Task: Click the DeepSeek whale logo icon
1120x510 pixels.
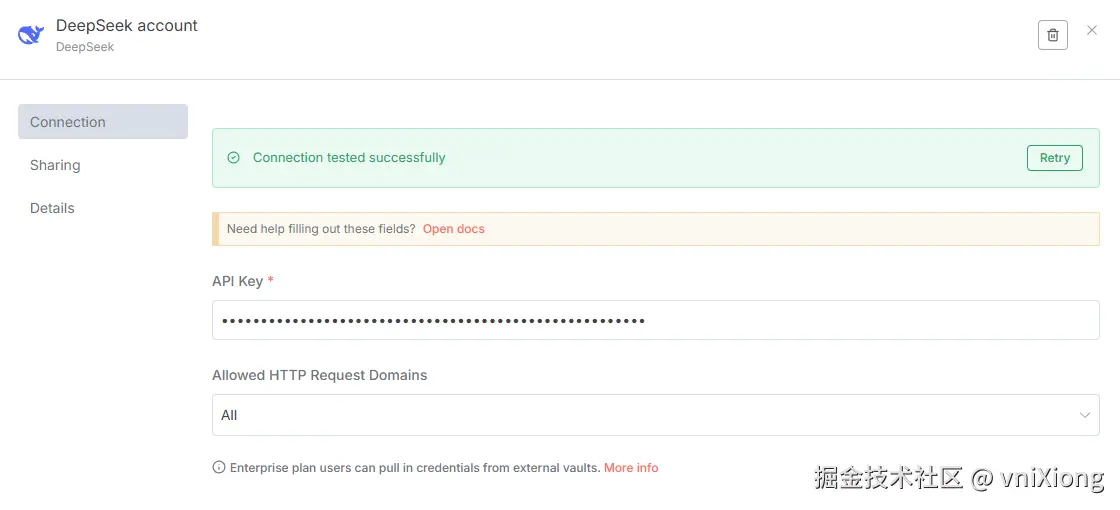Action: click(31, 35)
